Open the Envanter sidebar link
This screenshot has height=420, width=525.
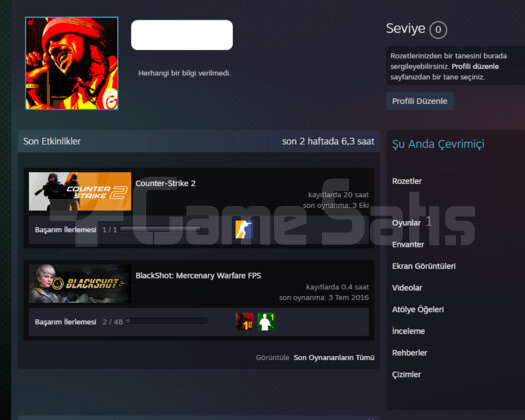pyautogui.click(x=408, y=244)
